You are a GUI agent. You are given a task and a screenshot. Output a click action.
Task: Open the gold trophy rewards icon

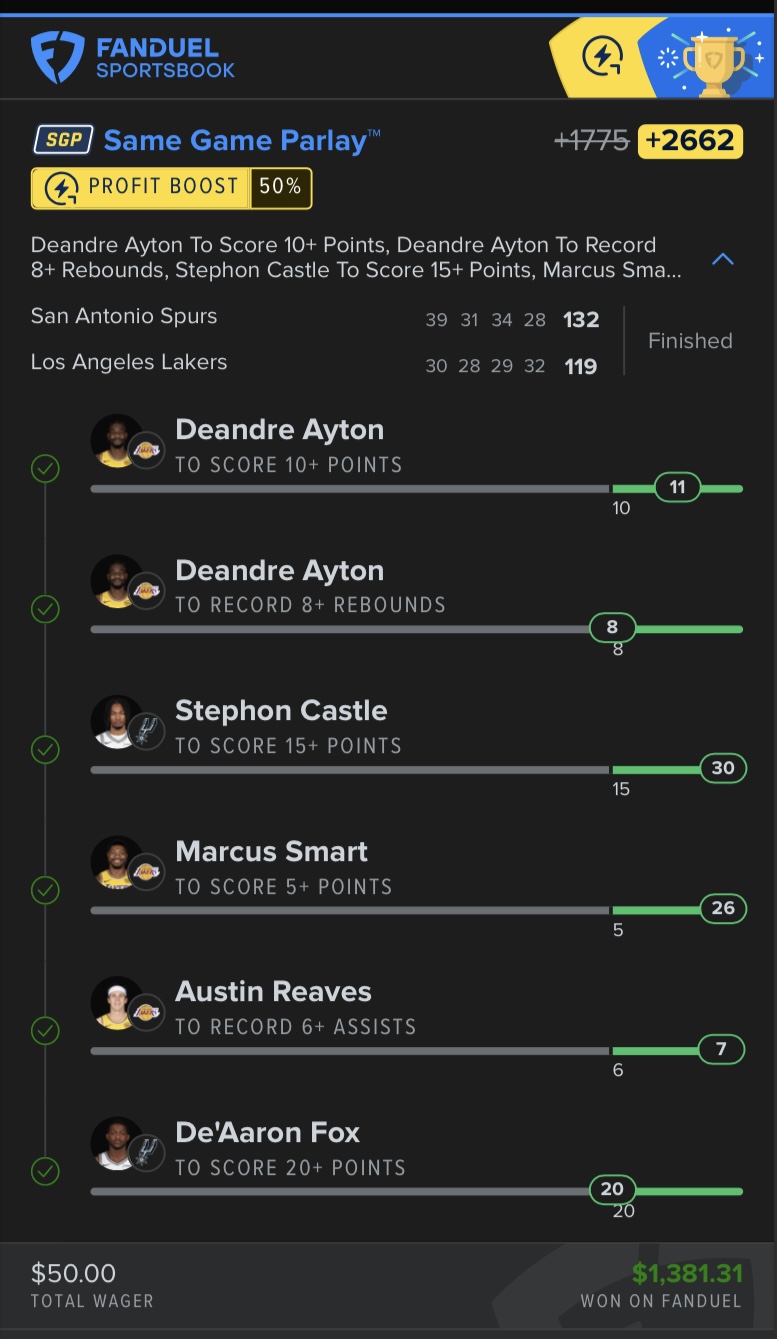[x=714, y=61]
